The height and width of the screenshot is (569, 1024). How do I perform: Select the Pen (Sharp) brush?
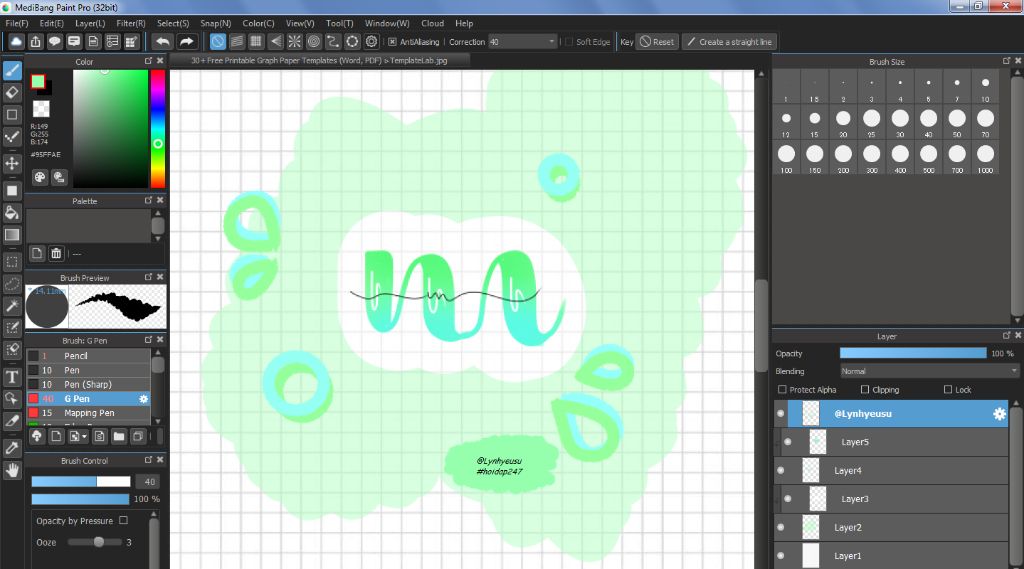click(x=89, y=384)
